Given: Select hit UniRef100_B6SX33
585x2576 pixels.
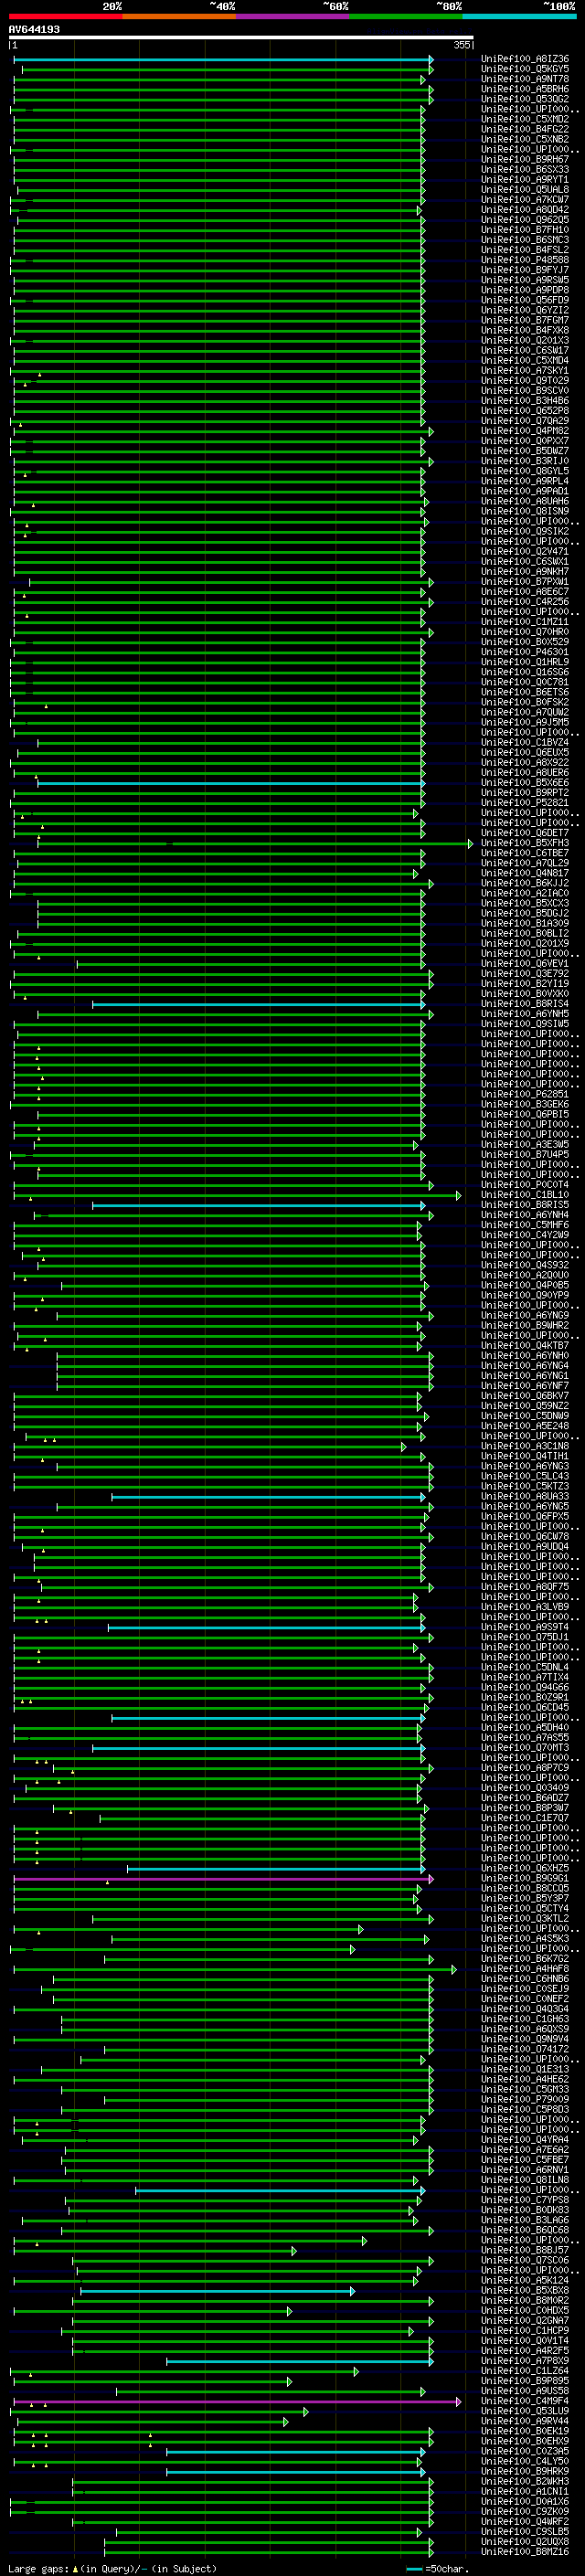Looking at the screenshot, I should [x=525, y=169].
